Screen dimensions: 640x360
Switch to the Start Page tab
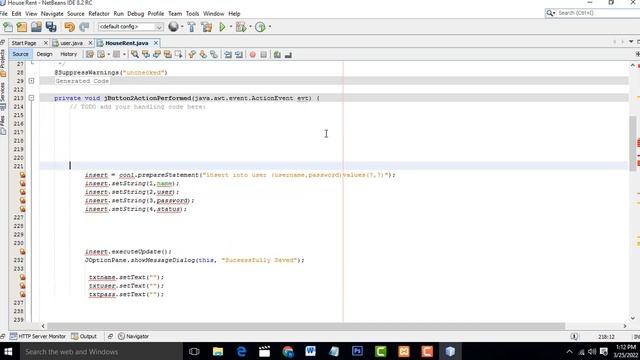(x=24, y=43)
